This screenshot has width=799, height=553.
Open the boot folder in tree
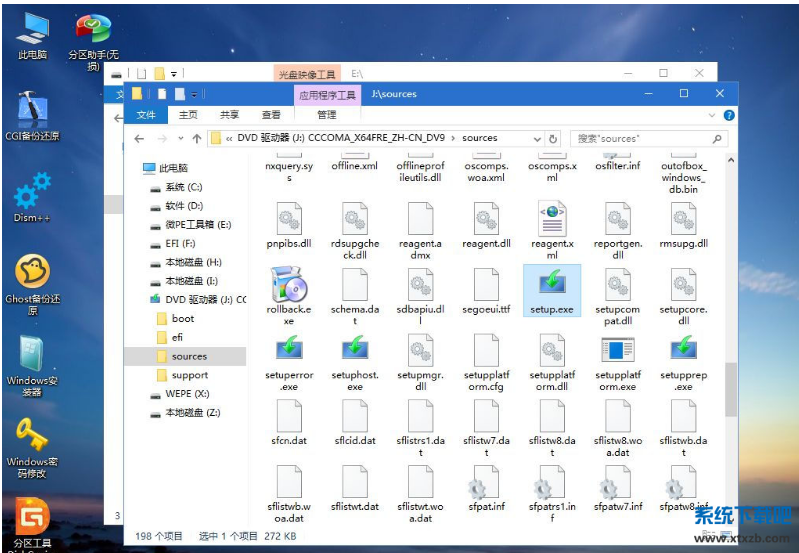[176, 319]
